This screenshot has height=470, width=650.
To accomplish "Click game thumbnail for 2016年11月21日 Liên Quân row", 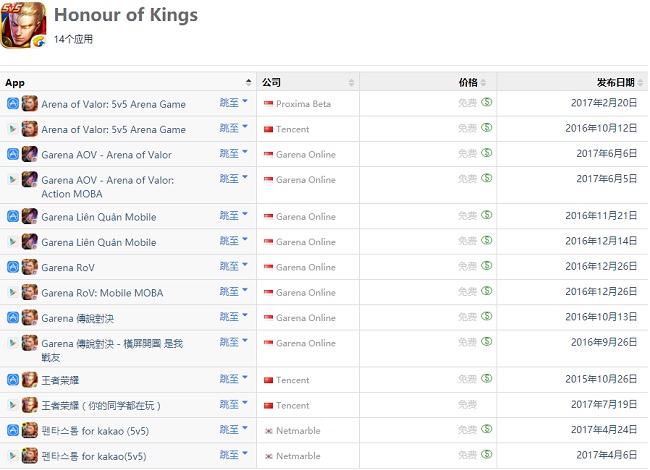I will pos(29,216).
